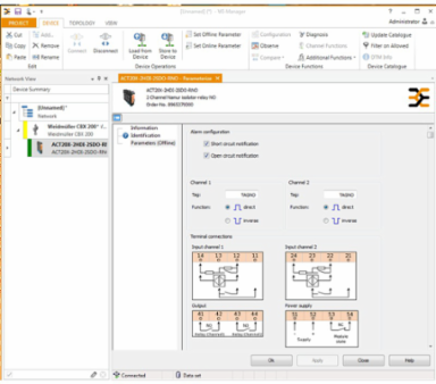Click the Copy icon in Edit group
Viewport: 436px width, 384px height.
9,46
